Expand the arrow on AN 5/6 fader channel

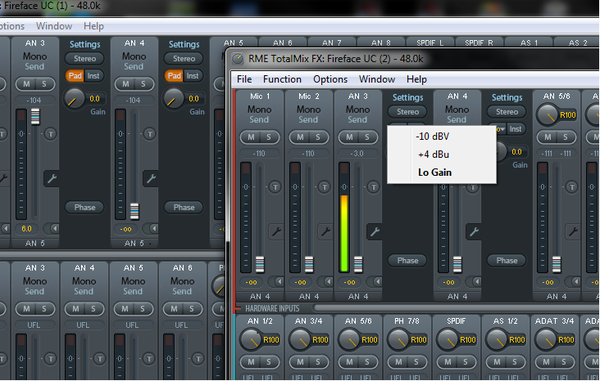click(x=575, y=282)
